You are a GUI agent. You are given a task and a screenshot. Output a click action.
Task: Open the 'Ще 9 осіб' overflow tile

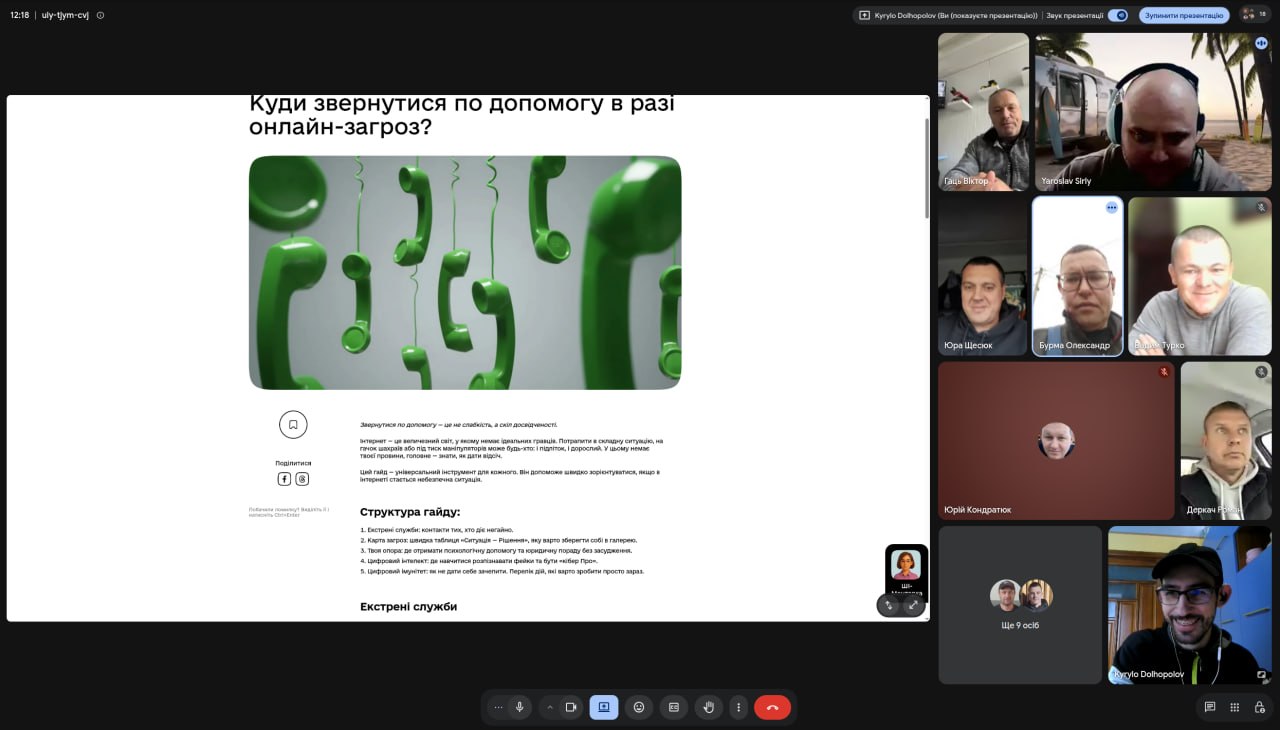pyautogui.click(x=1020, y=605)
